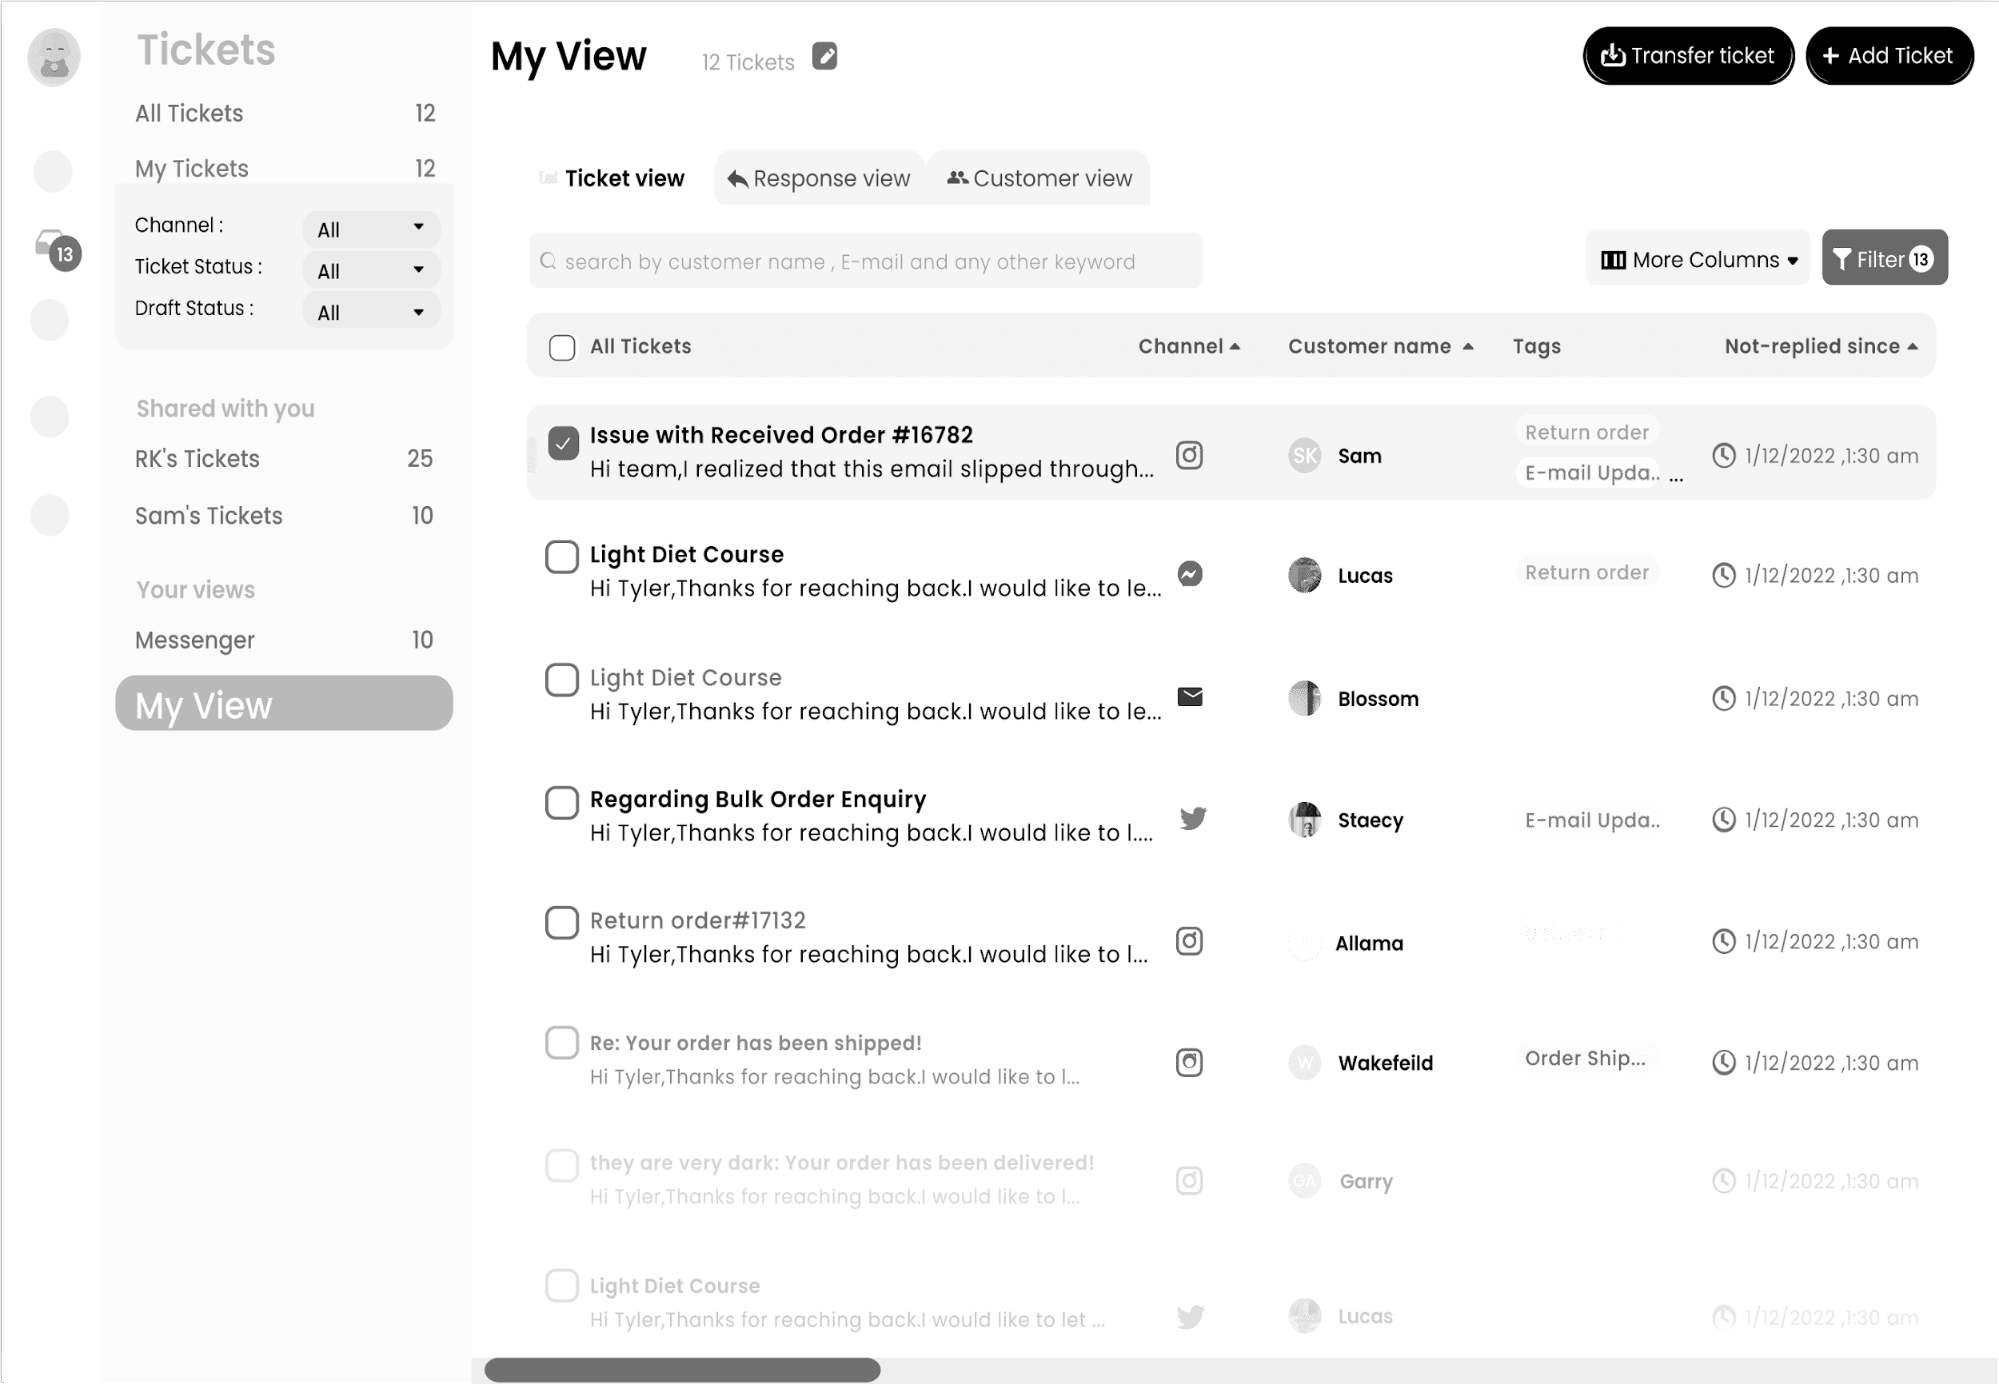Click the horizontal scrollbar thumb at the bottom

coord(683,1370)
